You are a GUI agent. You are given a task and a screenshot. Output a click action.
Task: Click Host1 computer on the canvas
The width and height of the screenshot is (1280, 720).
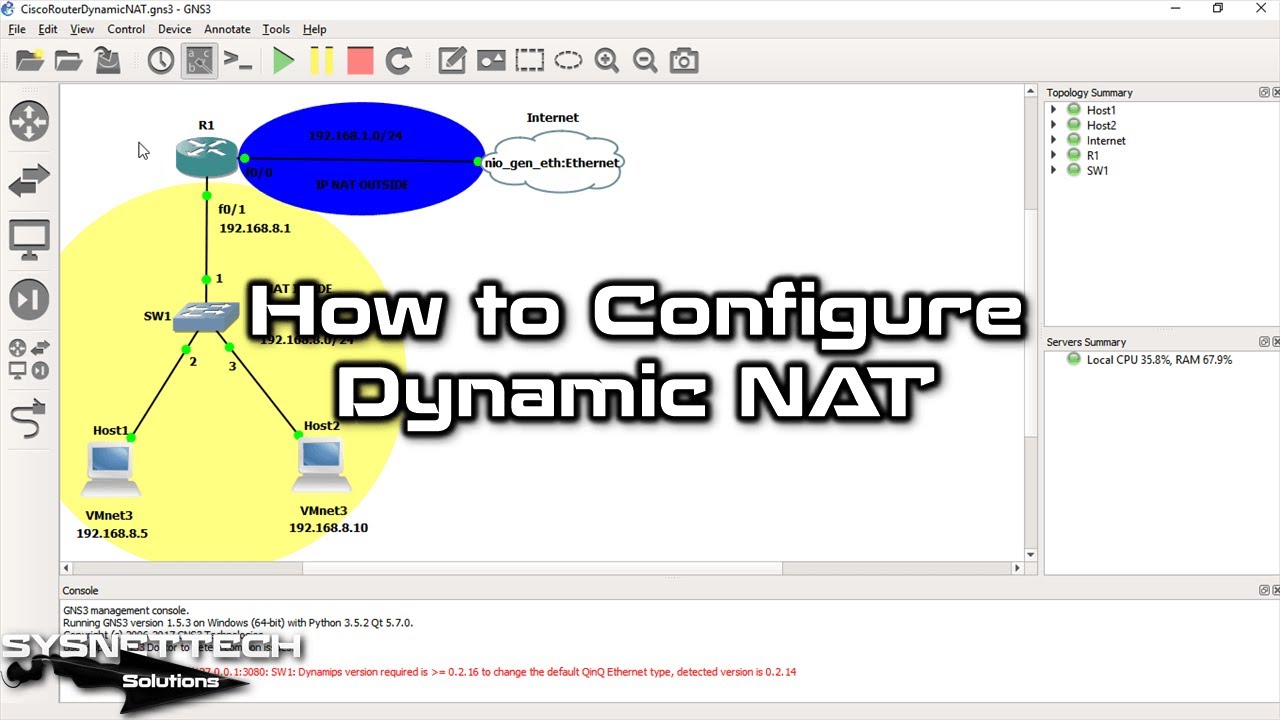pyautogui.click(x=111, y=471)
